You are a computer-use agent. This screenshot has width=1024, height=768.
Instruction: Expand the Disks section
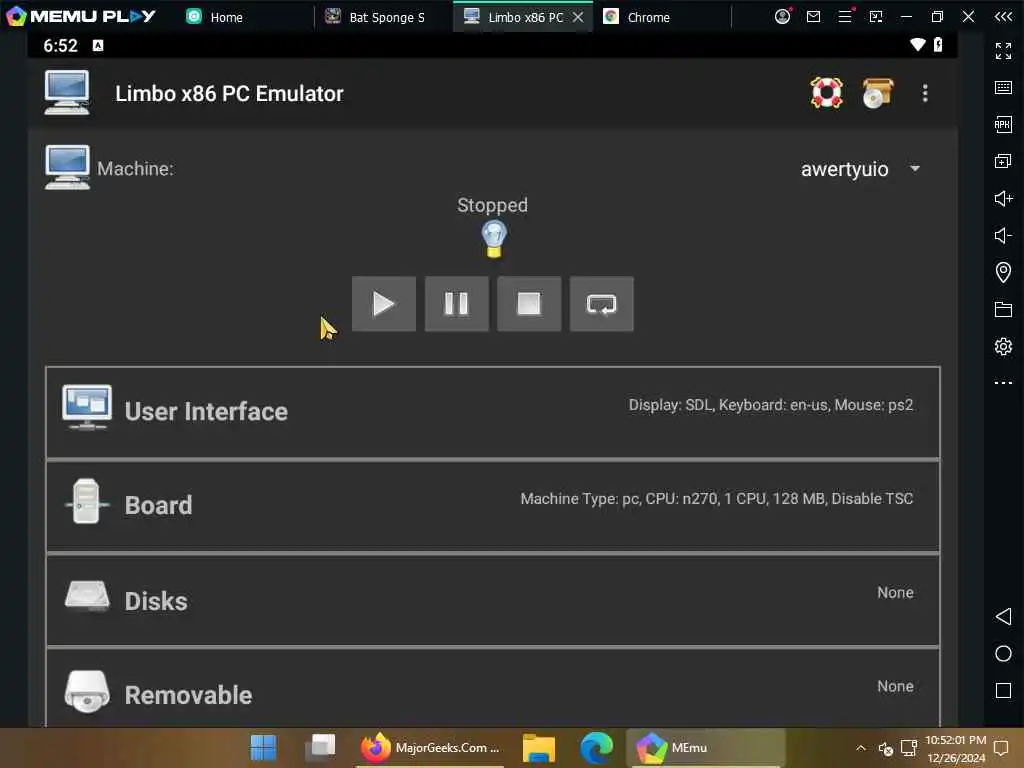[493, 600]
